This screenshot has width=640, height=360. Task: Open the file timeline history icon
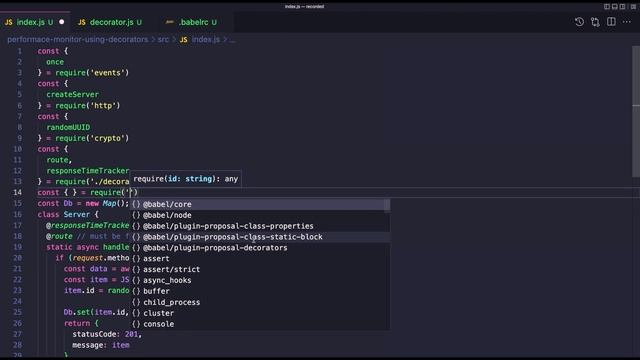[579, 22]
